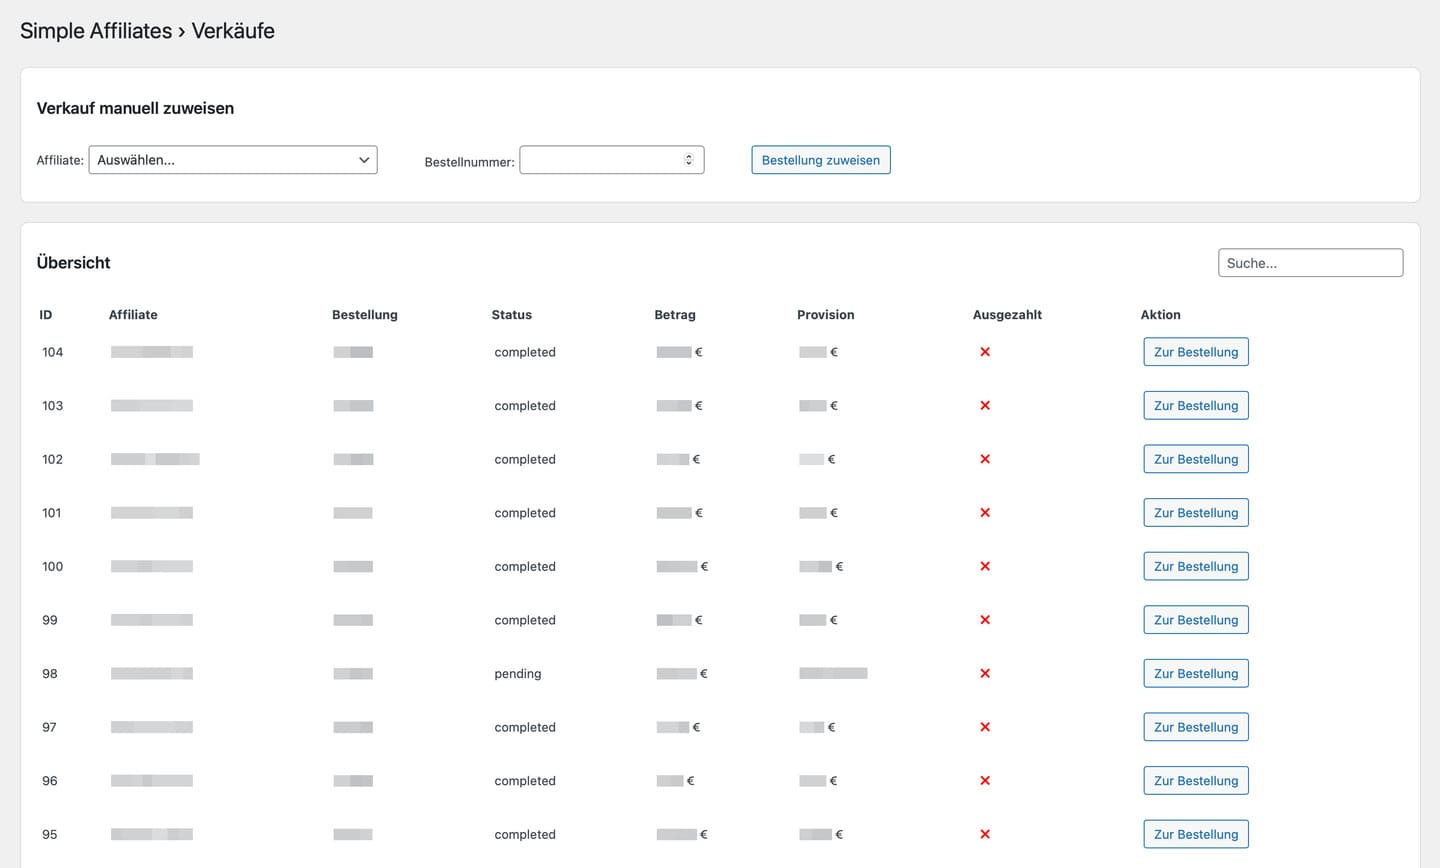Focus the Suche search field
Viewport: 1440px width, 868px height.
pyautogui.click(x=1310, y=263)
